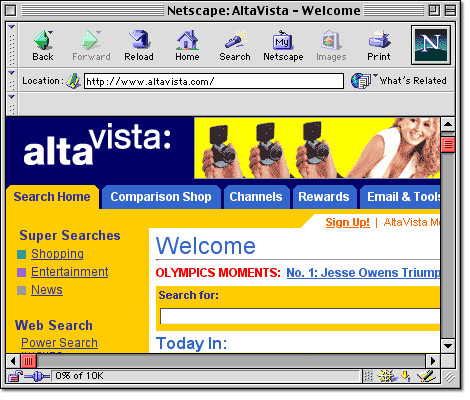Click the Sign Up! link

[x=348, y=222]
